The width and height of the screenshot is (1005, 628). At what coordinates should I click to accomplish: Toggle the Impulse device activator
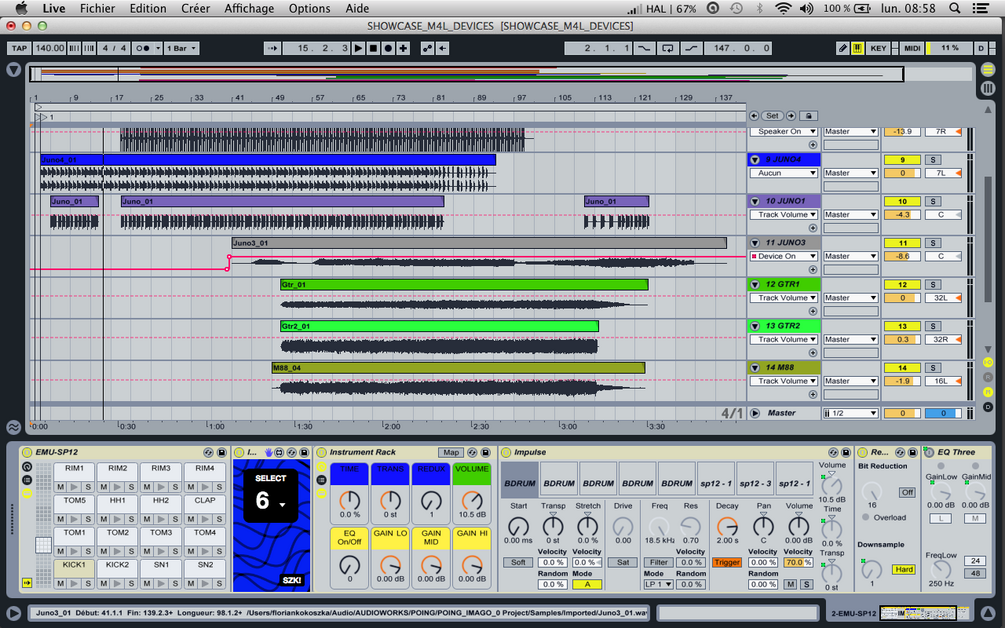tap(506, 452)
